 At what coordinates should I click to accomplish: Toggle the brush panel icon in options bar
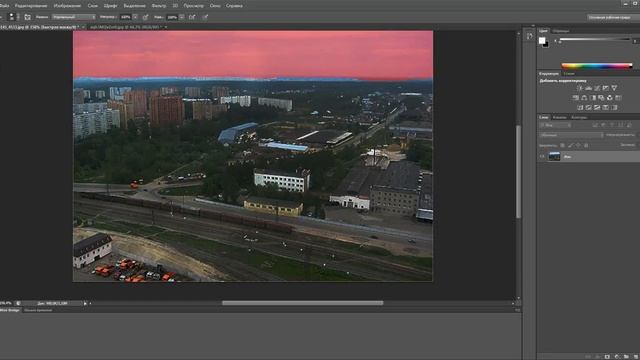click(x=27, y=17)
